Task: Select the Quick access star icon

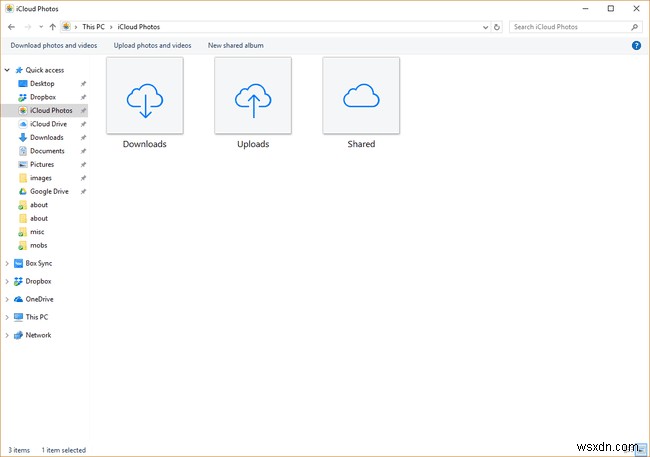Action: click(x=19, y=70)
